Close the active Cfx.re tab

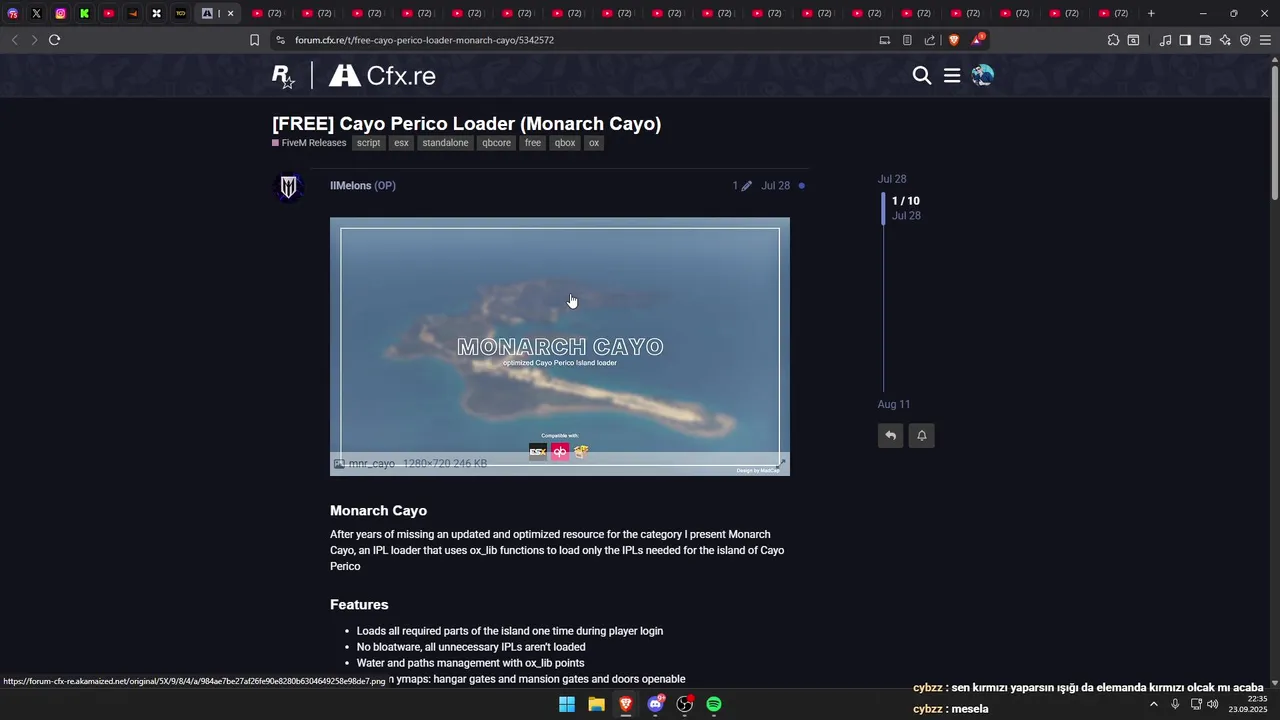coord(230,13)
